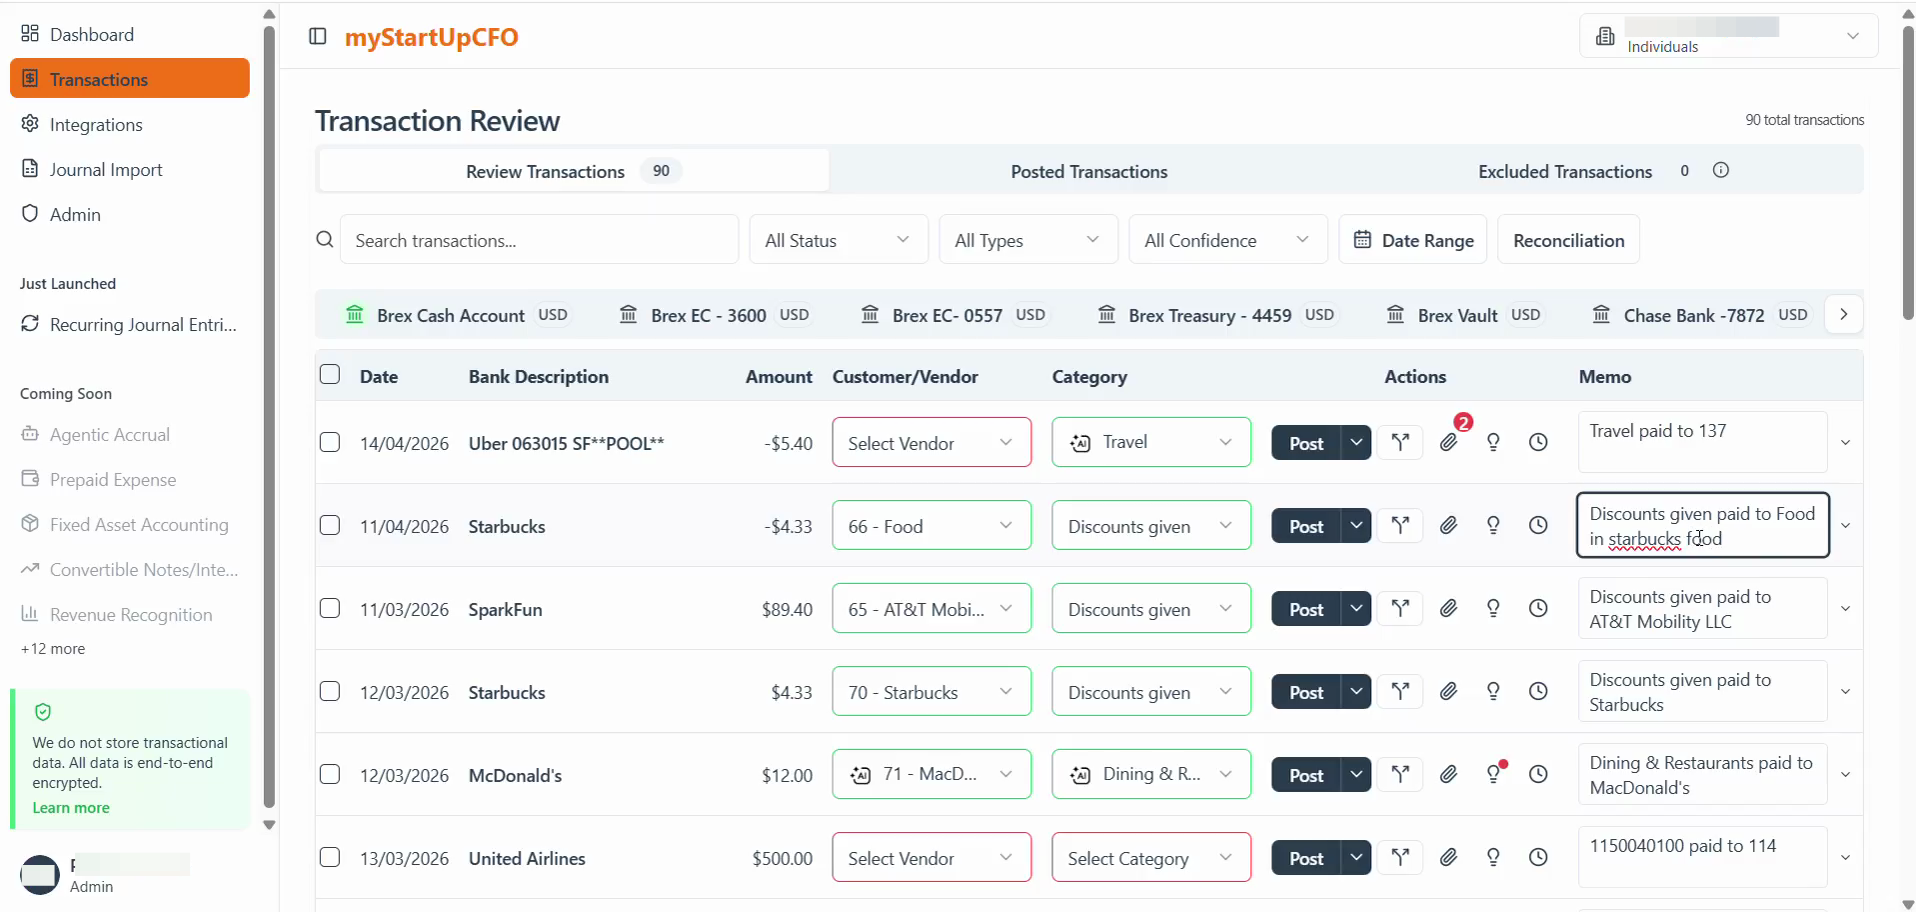Check the 12/03/2026 Starbucks row checkbox

(330, 691)
